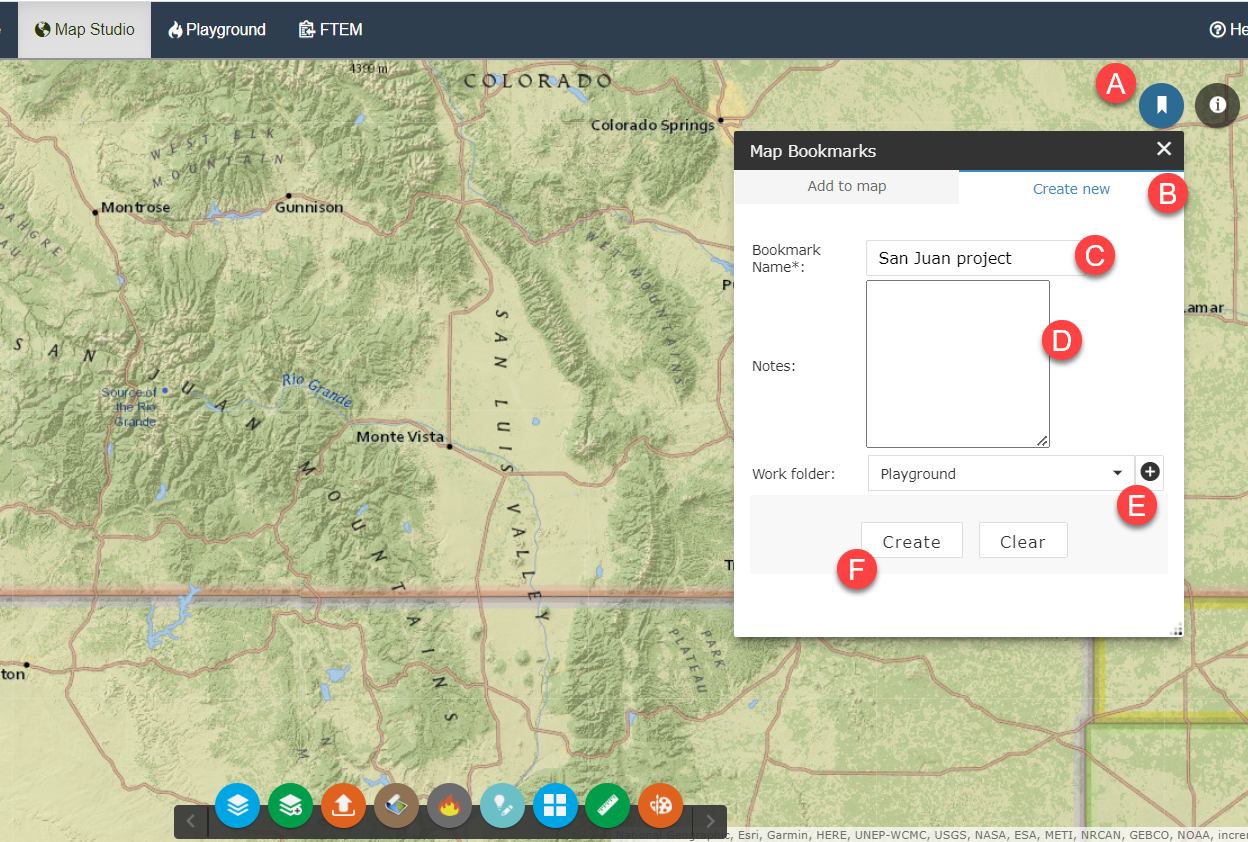Image resolution: width=1248 pixels, height=842 pixels.
Task: Open the layers list tool
Action: (x=237, y=805)
